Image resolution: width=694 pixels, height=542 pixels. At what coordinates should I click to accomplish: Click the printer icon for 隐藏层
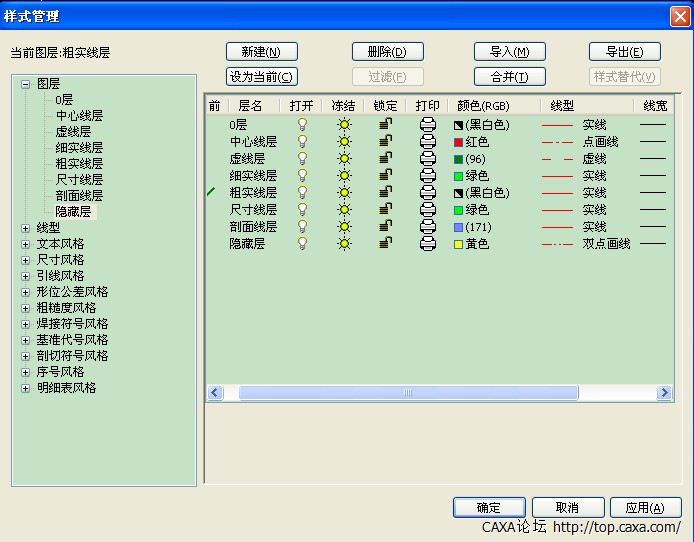click(x=428, y=244)
